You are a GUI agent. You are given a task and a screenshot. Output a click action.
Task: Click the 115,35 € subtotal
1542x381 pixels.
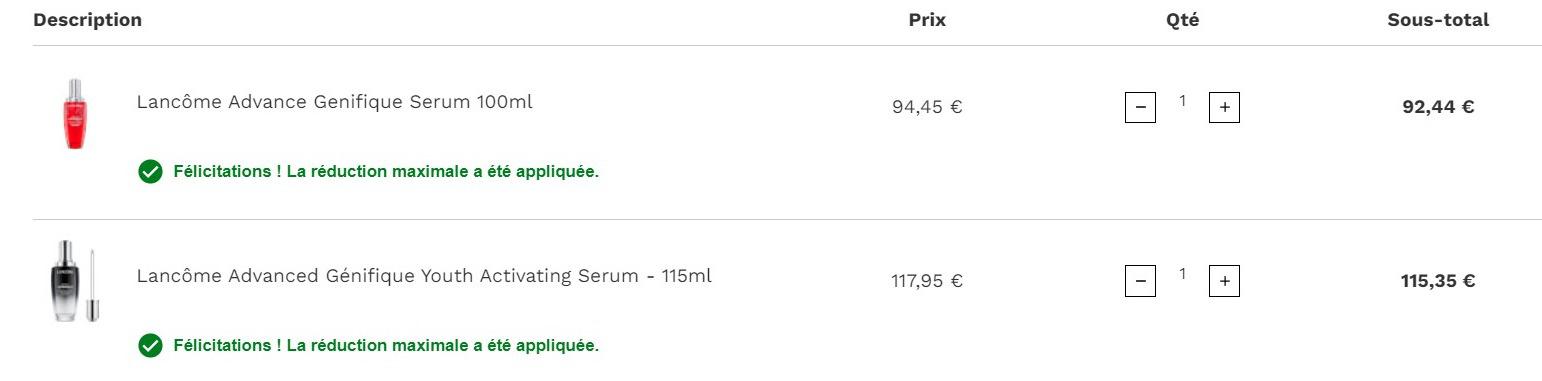1438,281
